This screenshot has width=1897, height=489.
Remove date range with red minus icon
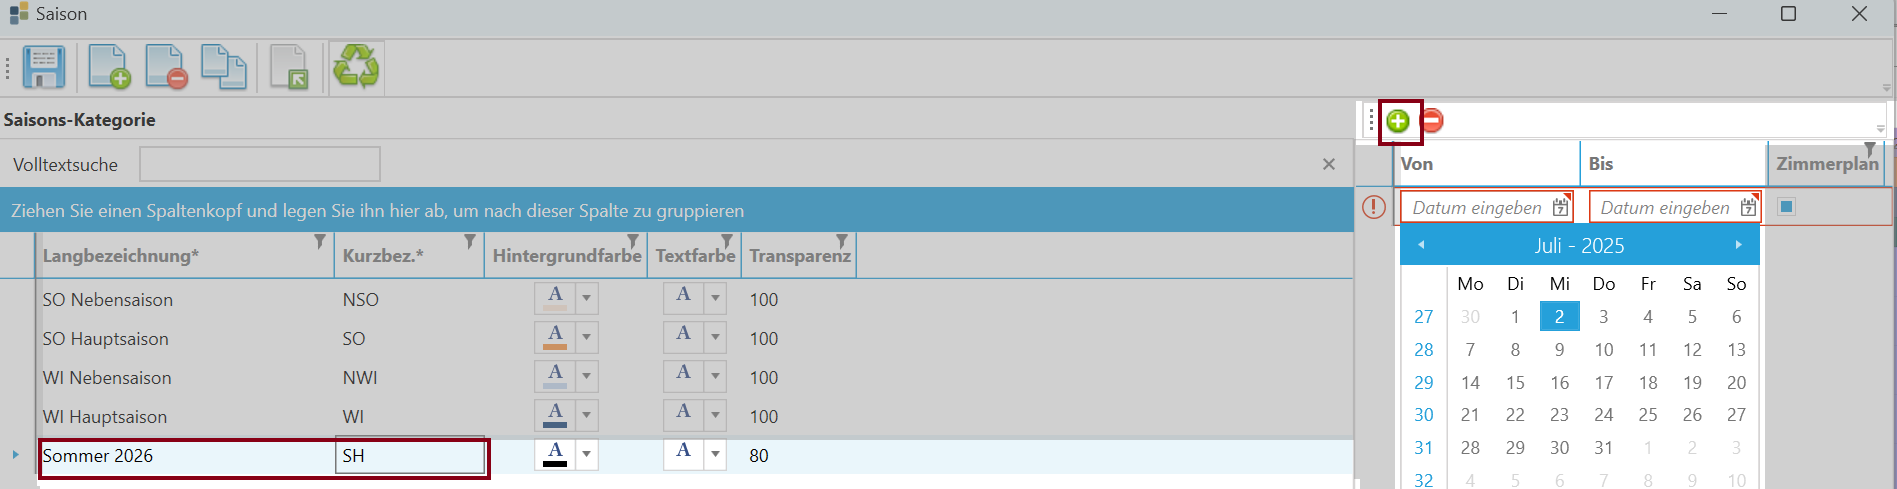click(1432, 121)
